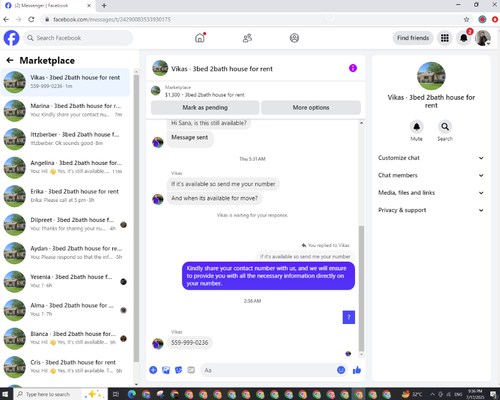Search in conversation using the magnifier icon
500x400 pixels.
[445, 127]
